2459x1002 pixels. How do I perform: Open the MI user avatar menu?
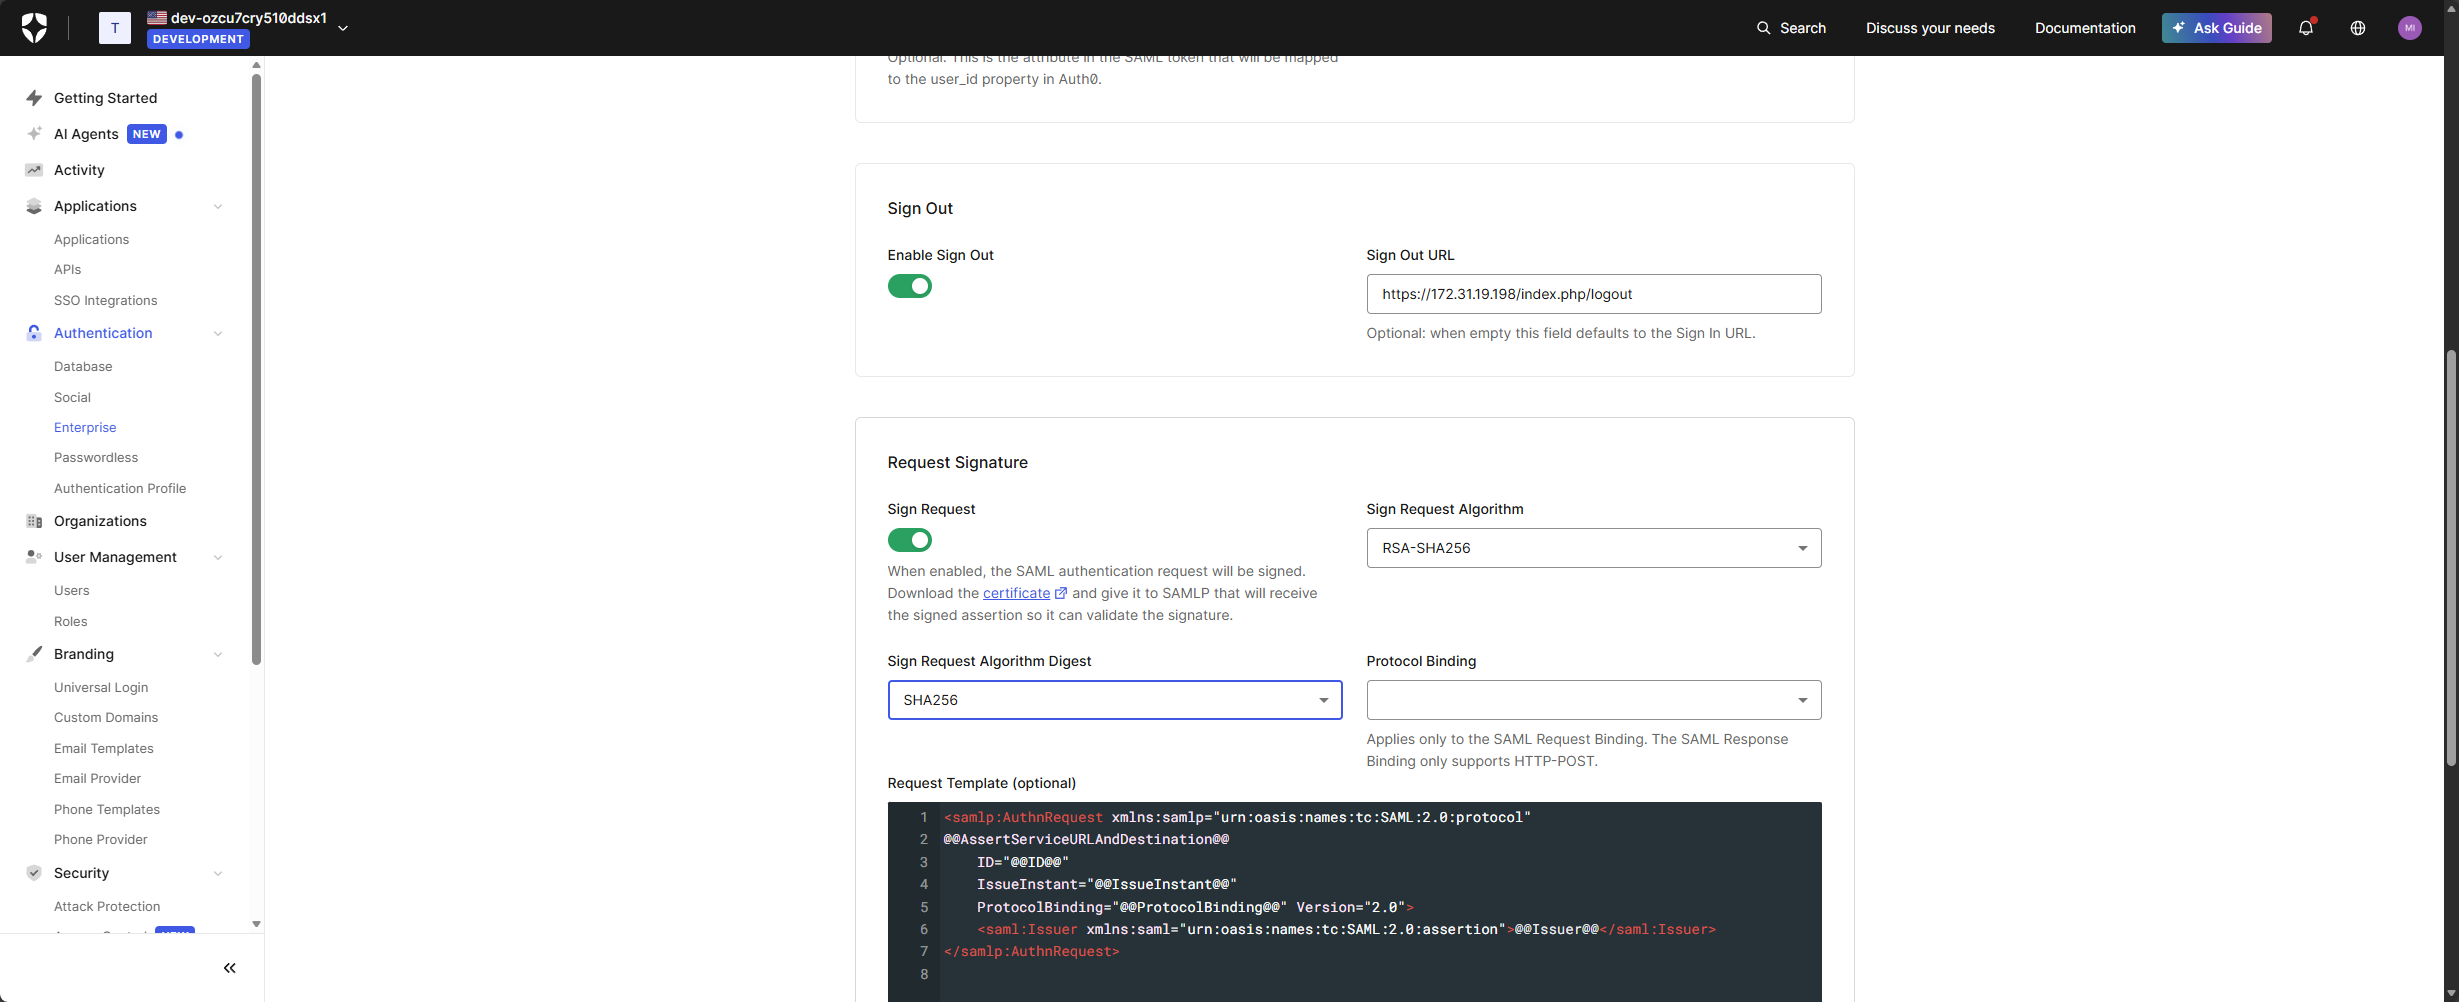[2410, 27]
